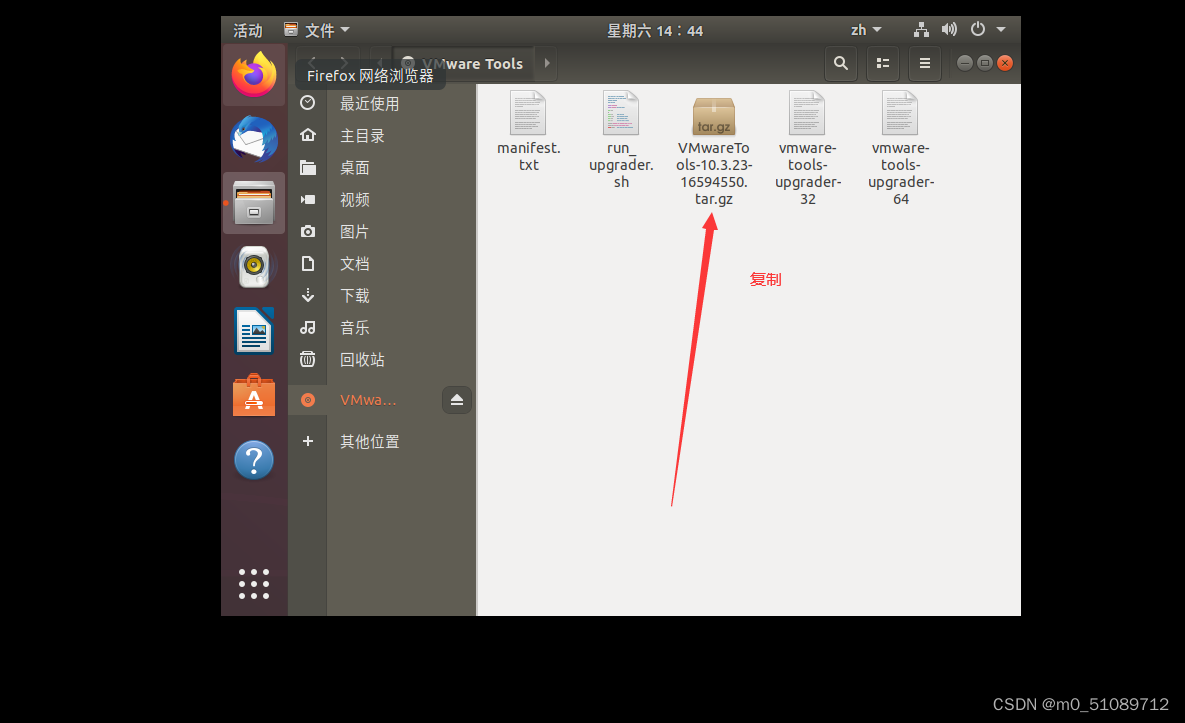Open the hamburger menu in Files
This screenshot has width=1185, height=723.
924,63
